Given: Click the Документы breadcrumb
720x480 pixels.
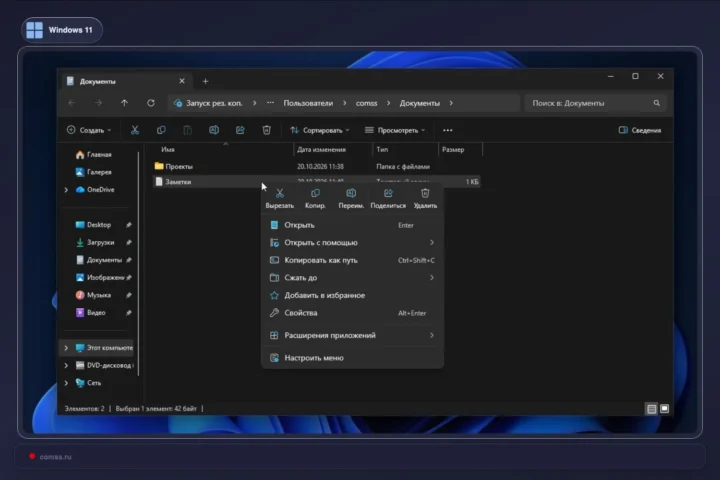Looking at the screenshot, I should click(x=420, y=103).
